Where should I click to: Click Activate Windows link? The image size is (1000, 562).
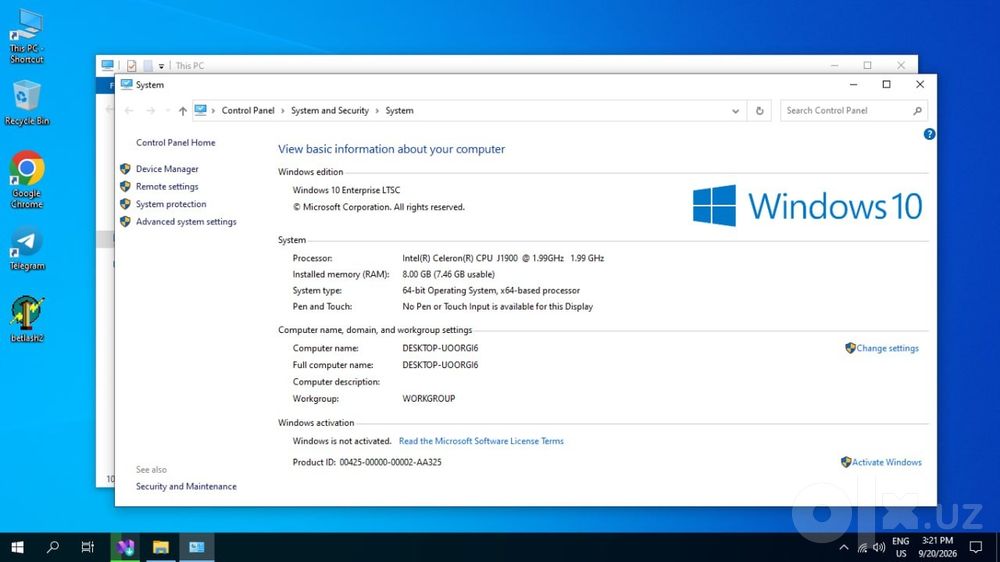tap(886, 462)
